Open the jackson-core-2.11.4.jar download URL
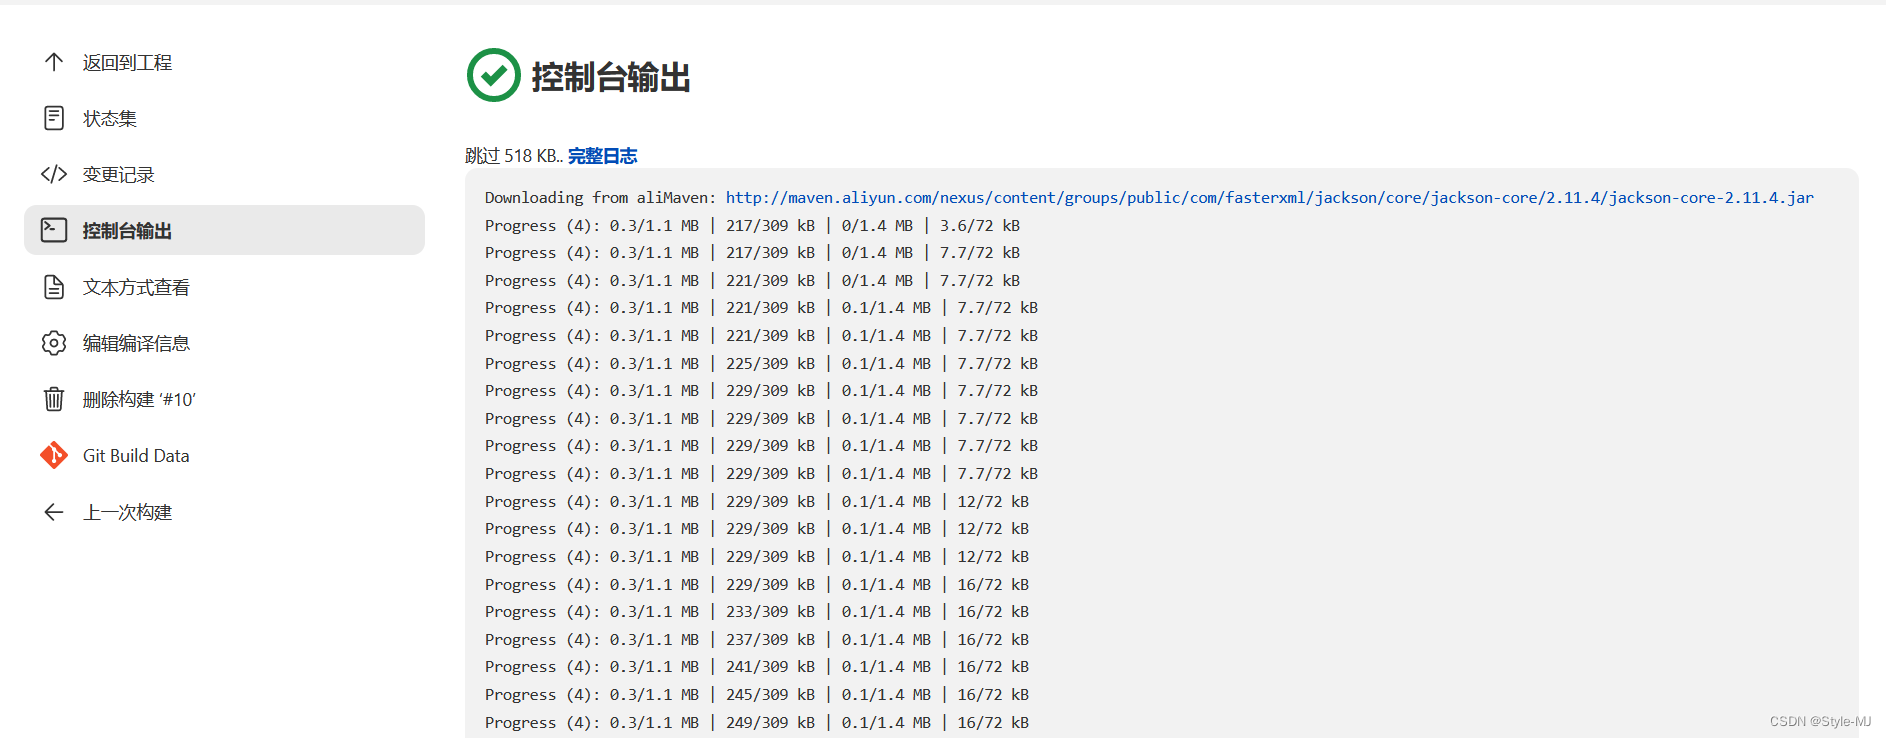Screen dimensions: 1886x738 coord(1269,198)
